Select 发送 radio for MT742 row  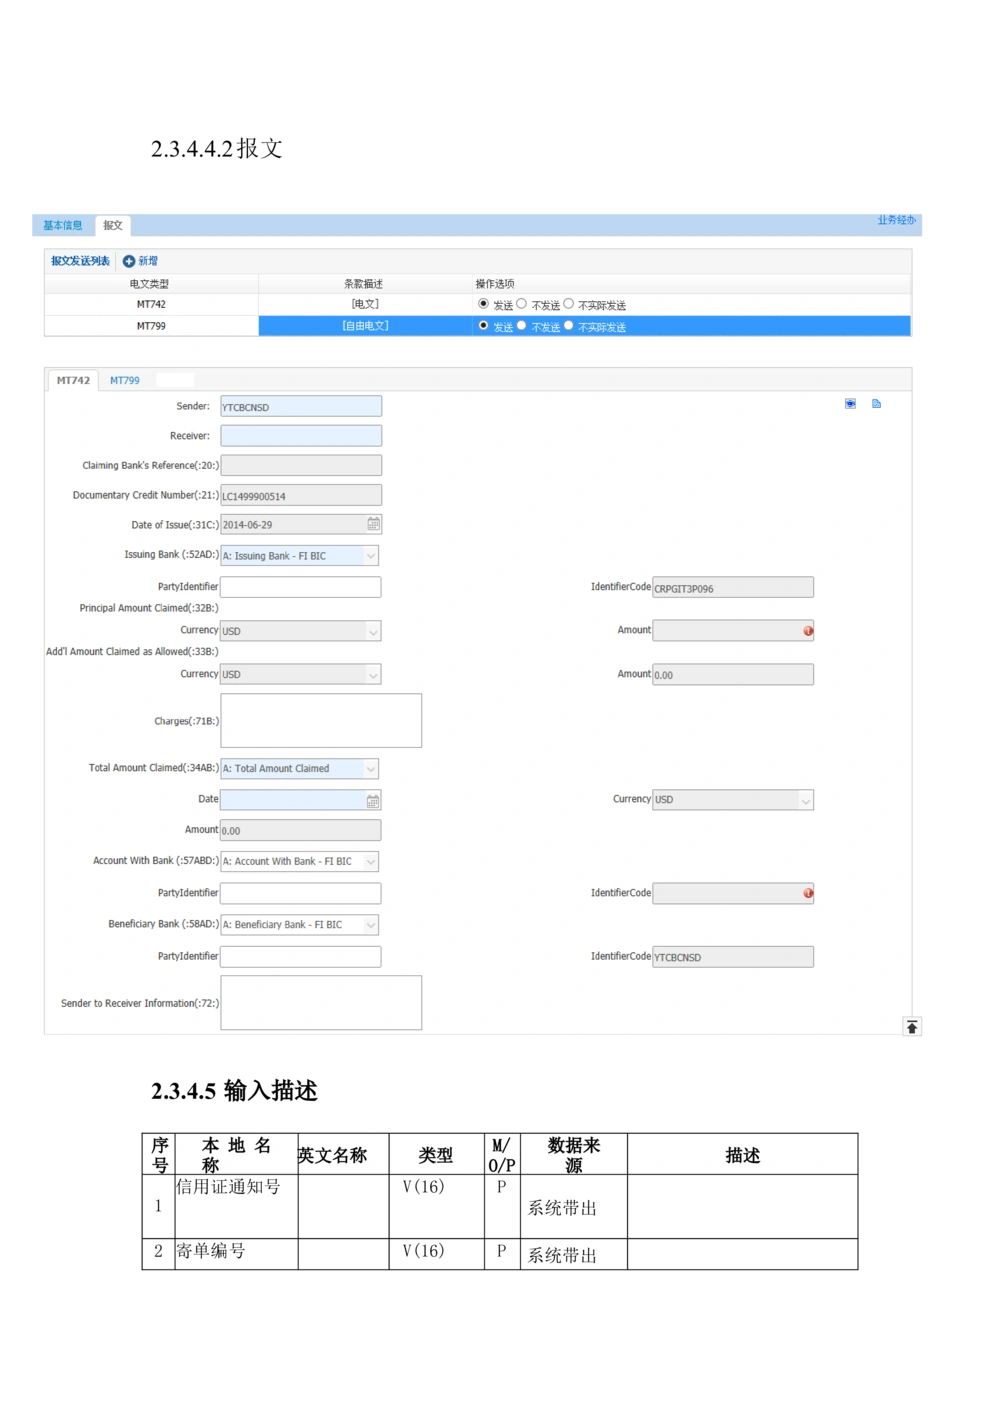click(x=483, y=303)
